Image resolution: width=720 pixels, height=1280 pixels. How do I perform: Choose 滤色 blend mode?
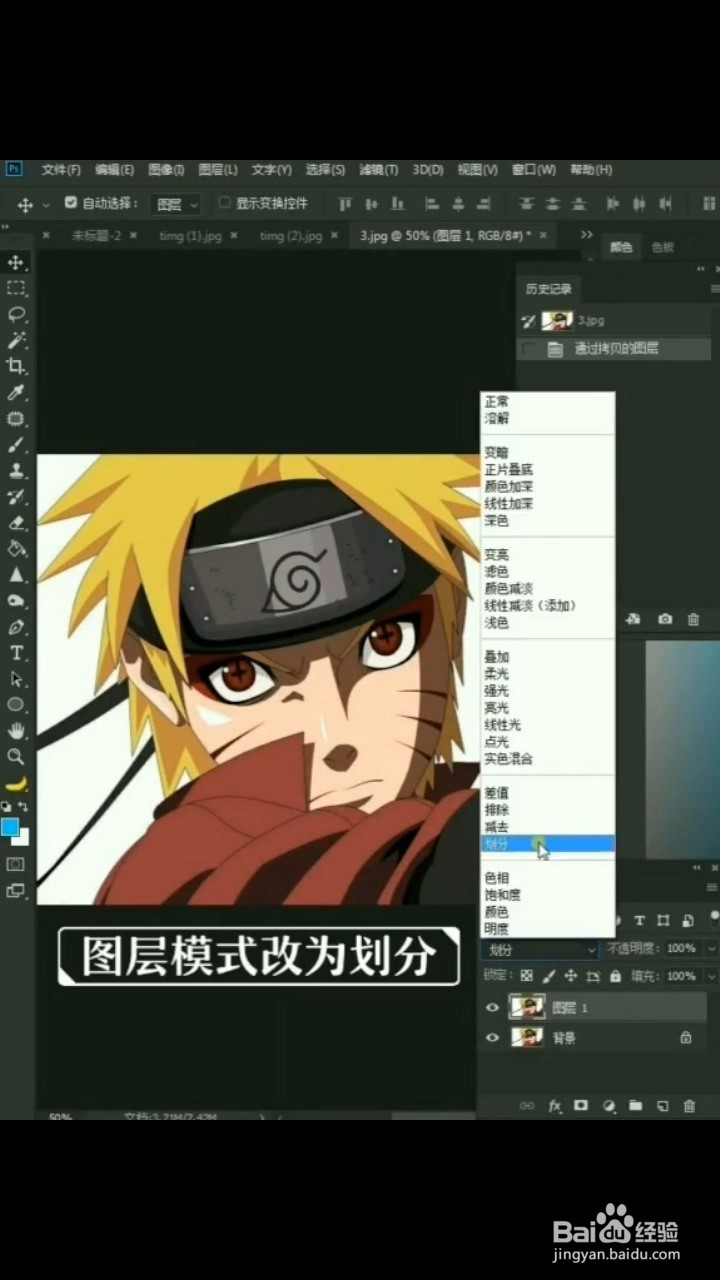click(x=497, y=571)
